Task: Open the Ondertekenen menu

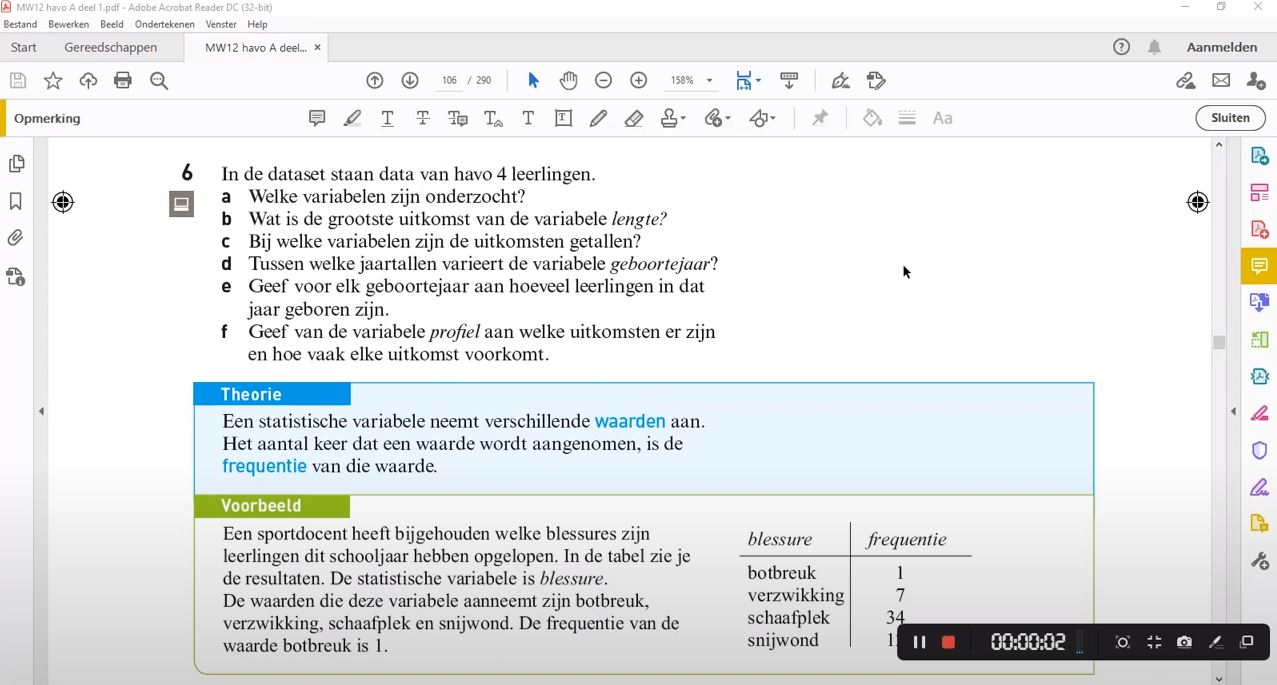Action: tap(164, 24)
